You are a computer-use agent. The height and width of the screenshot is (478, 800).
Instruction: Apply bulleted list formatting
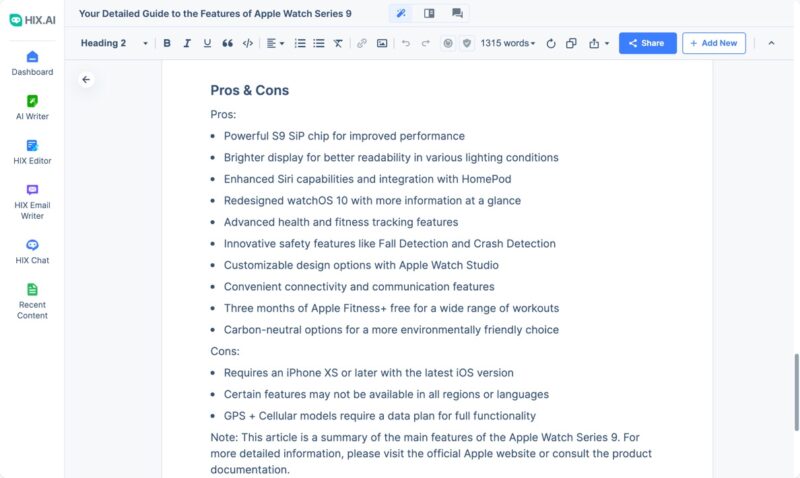(319, 43)
